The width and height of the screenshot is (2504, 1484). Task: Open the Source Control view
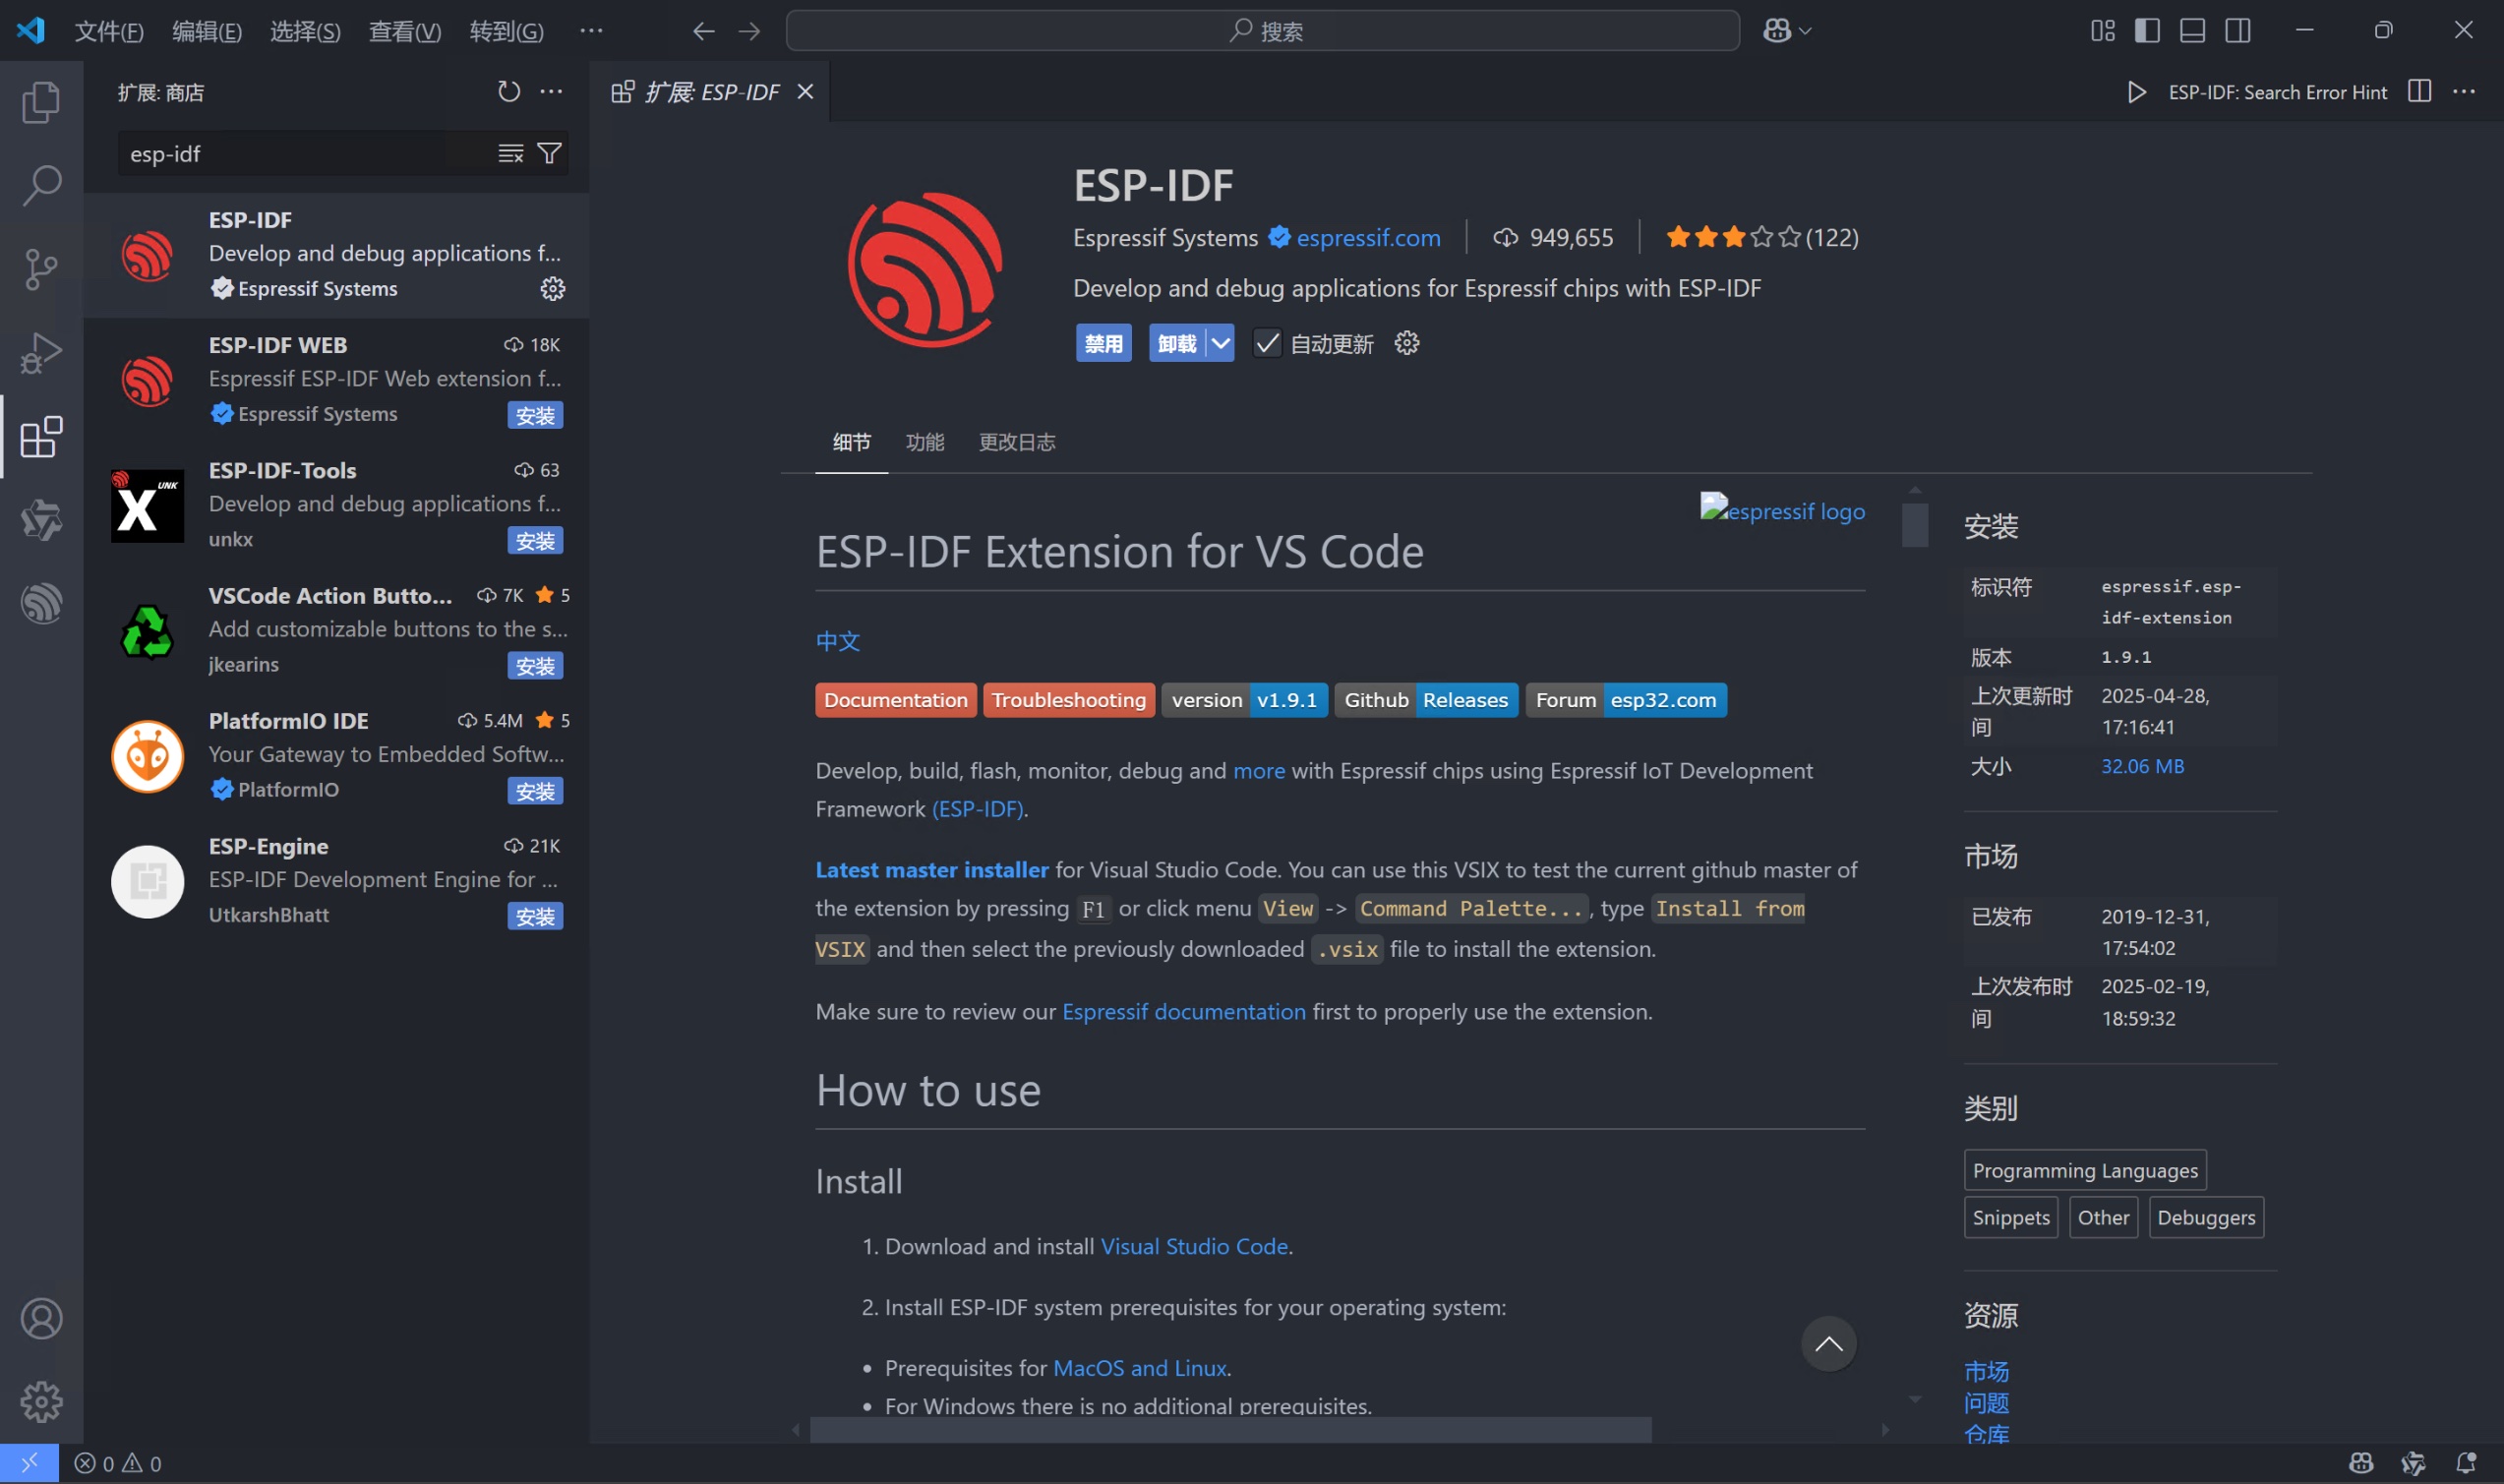(41, 269)
